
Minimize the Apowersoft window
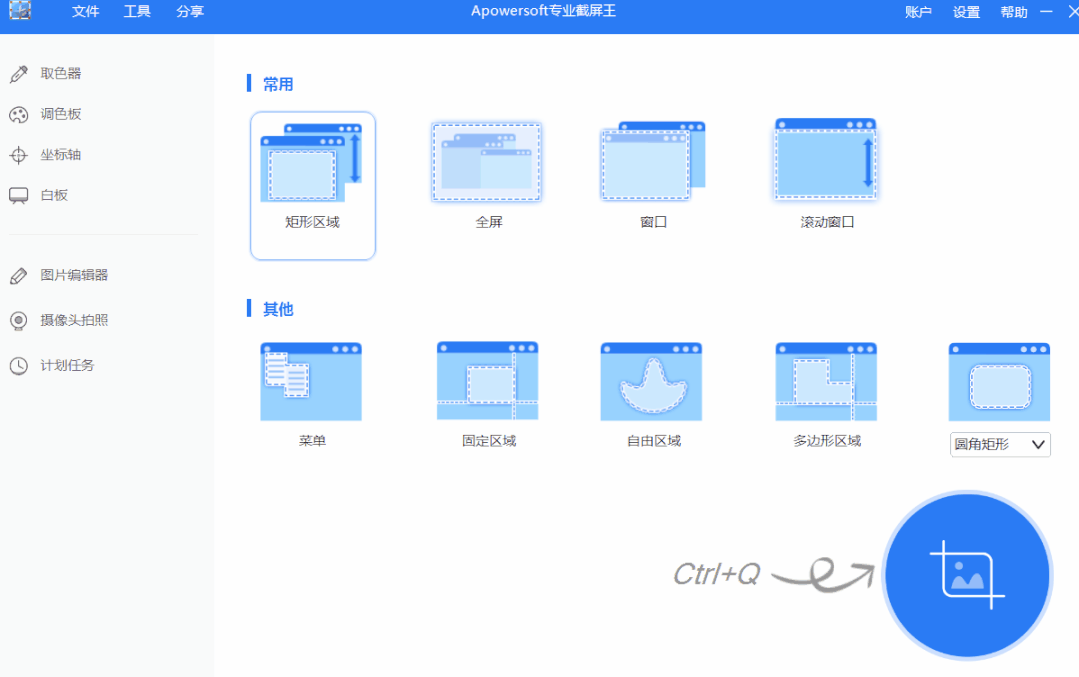[1046, 12]
